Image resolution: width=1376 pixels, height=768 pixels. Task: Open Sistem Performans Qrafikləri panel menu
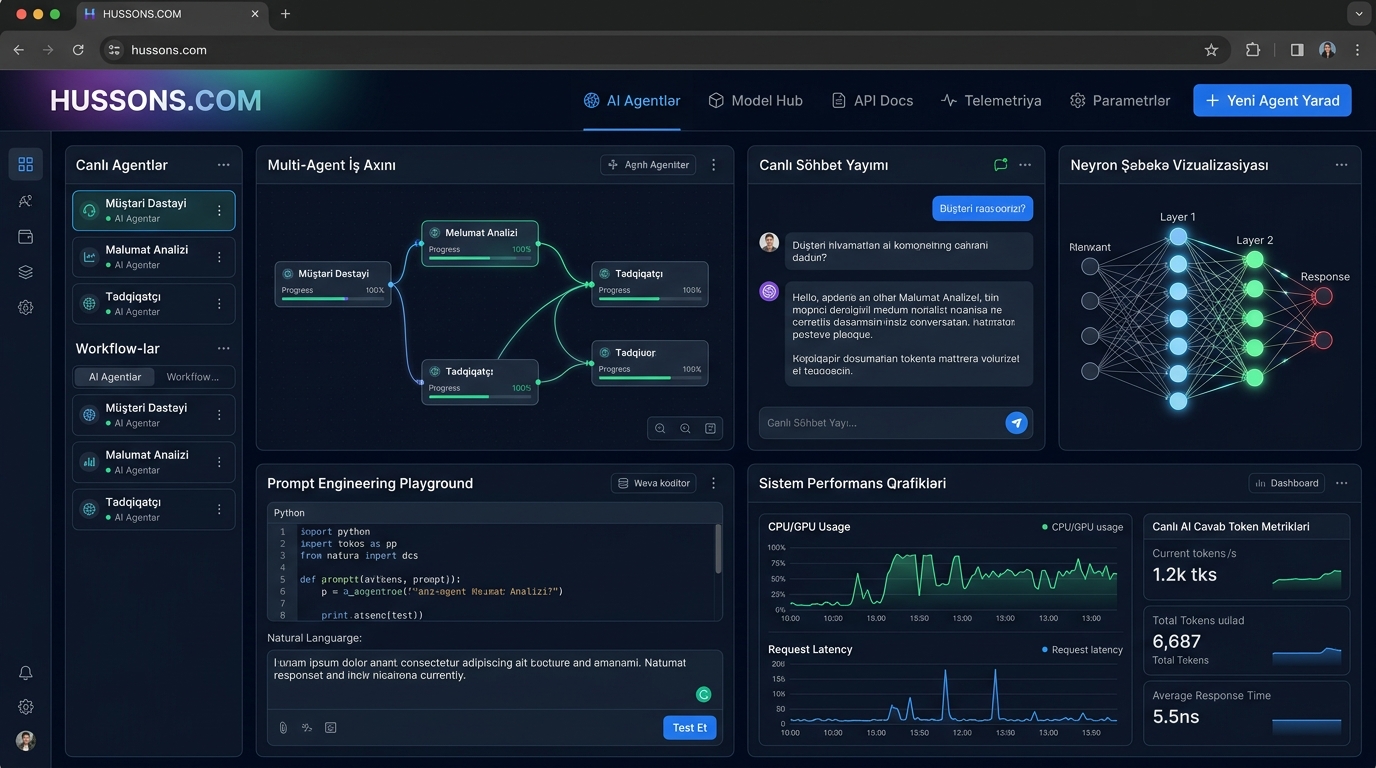tap(1341, 483)
